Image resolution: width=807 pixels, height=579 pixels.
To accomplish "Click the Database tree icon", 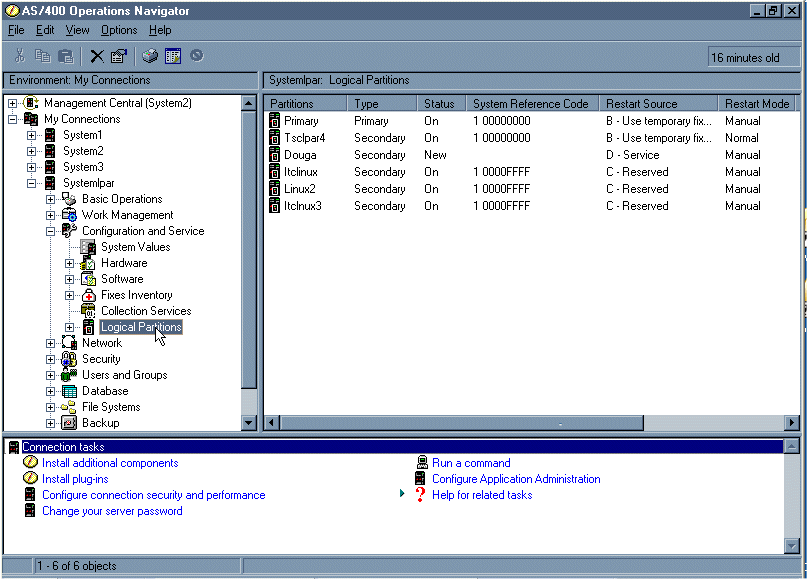I will pos(69,391).
